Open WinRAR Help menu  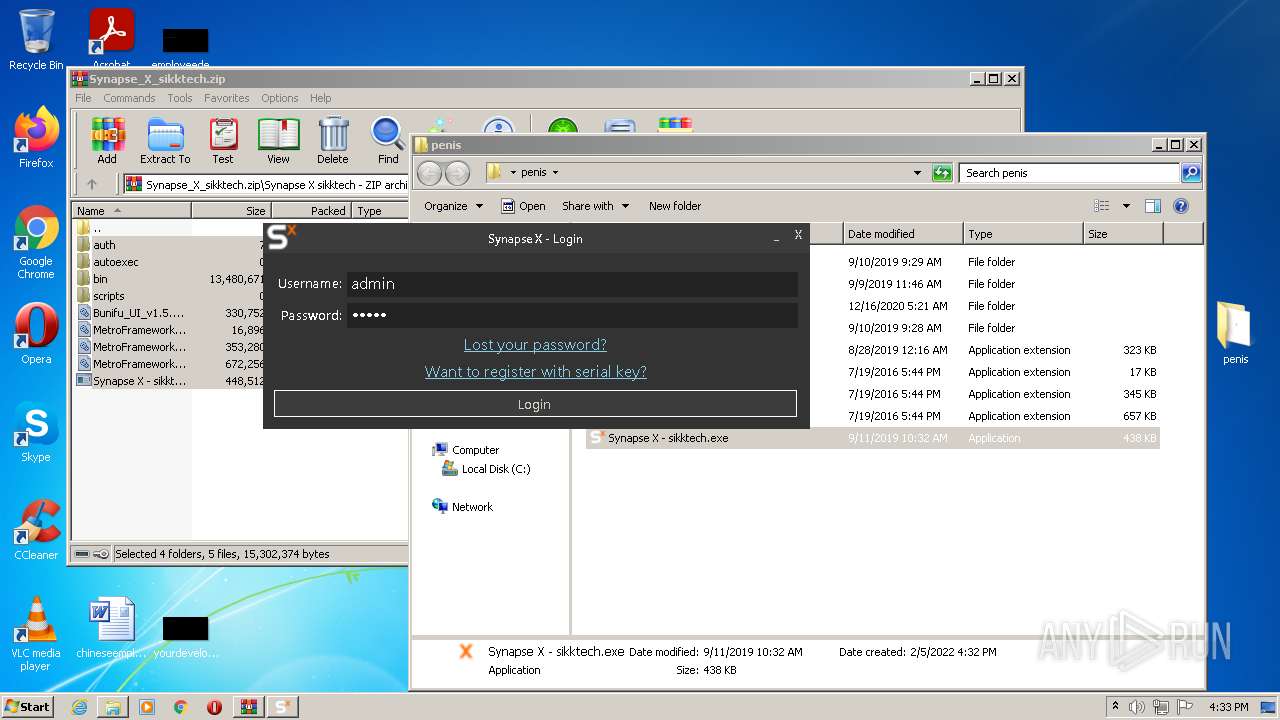click(x=320, y=98)
